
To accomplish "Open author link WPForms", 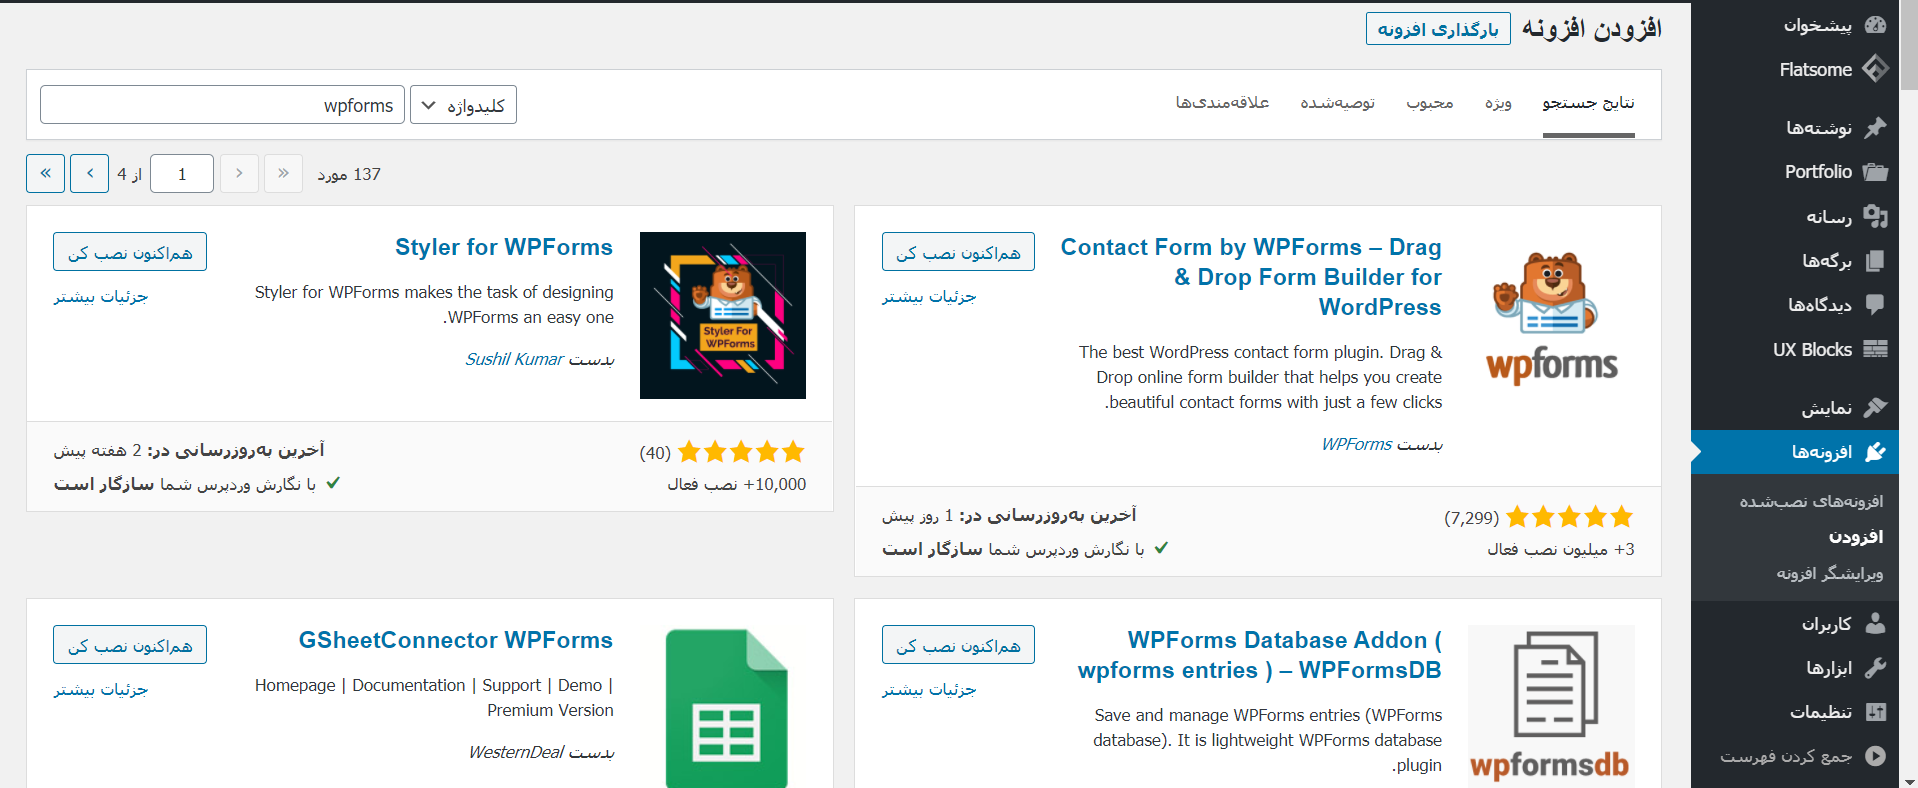I will 1357,444.
